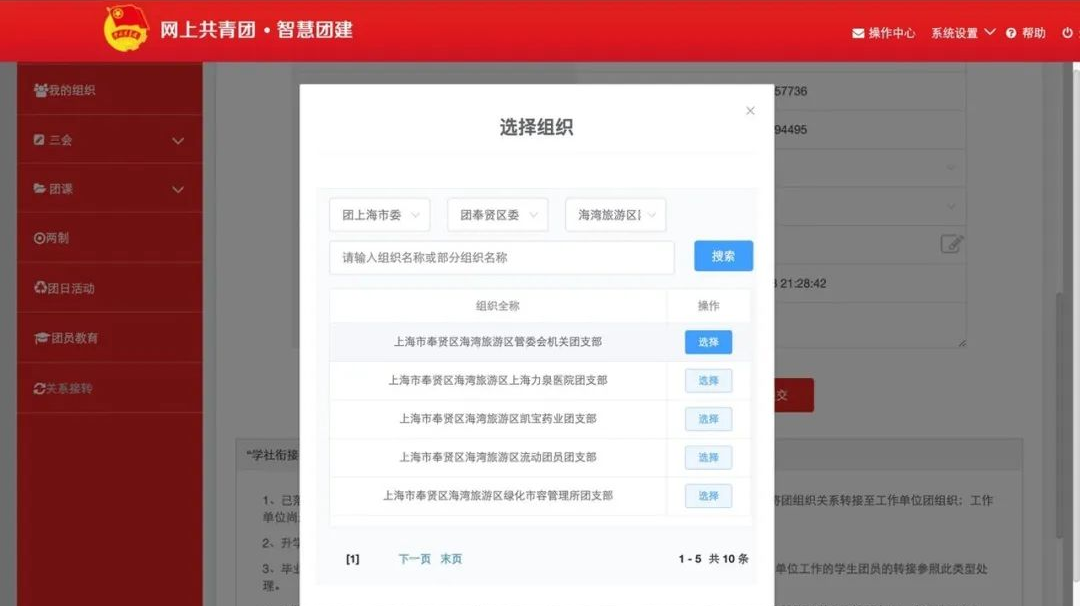Select 上海市奉贤区海湾旅游区管委会机关团支部
This screenshot has width=1080, height=606.
click(707, 342)
